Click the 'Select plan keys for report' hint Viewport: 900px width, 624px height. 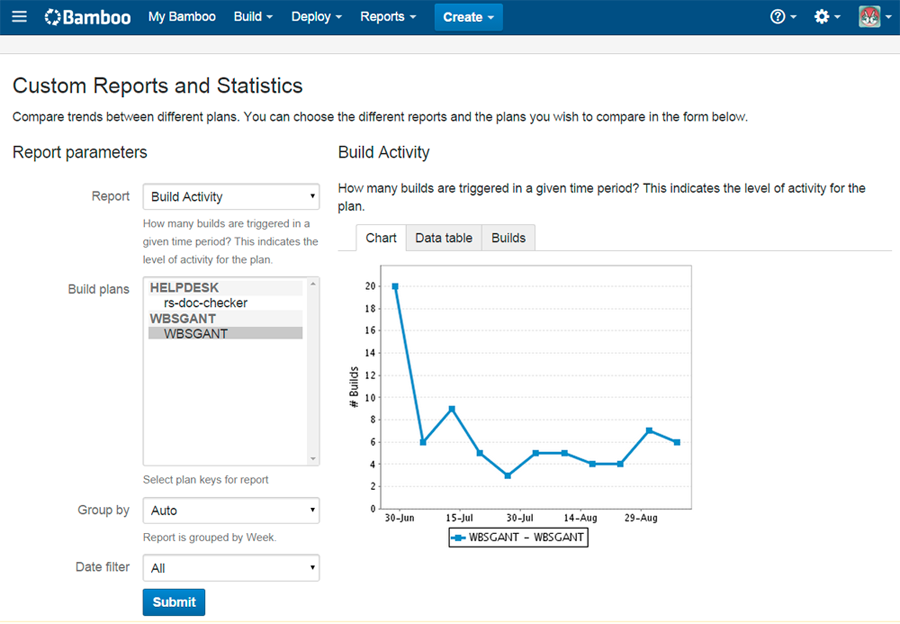click(x=205, y=480)
